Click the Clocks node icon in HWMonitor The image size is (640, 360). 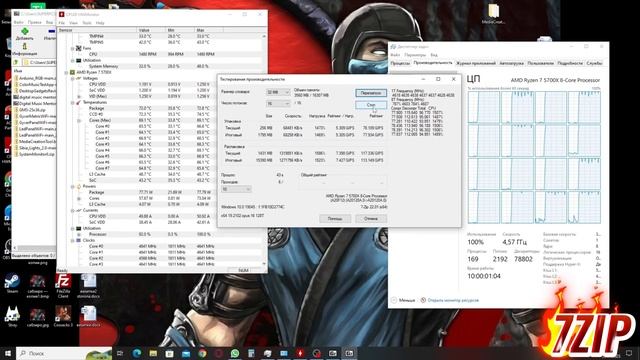click(x=79, y=240)
